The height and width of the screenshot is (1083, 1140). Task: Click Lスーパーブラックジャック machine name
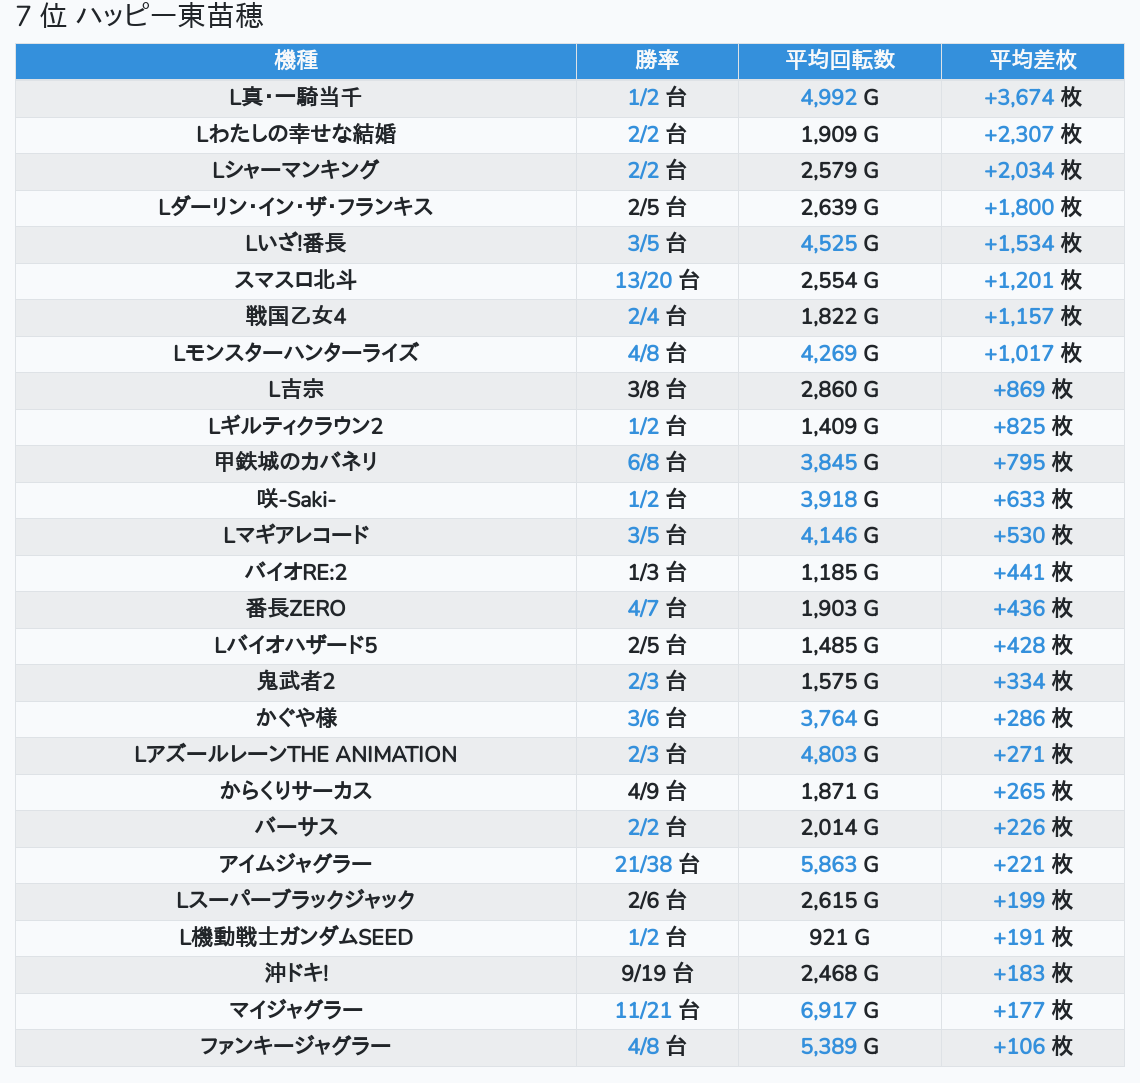[296, 901]
